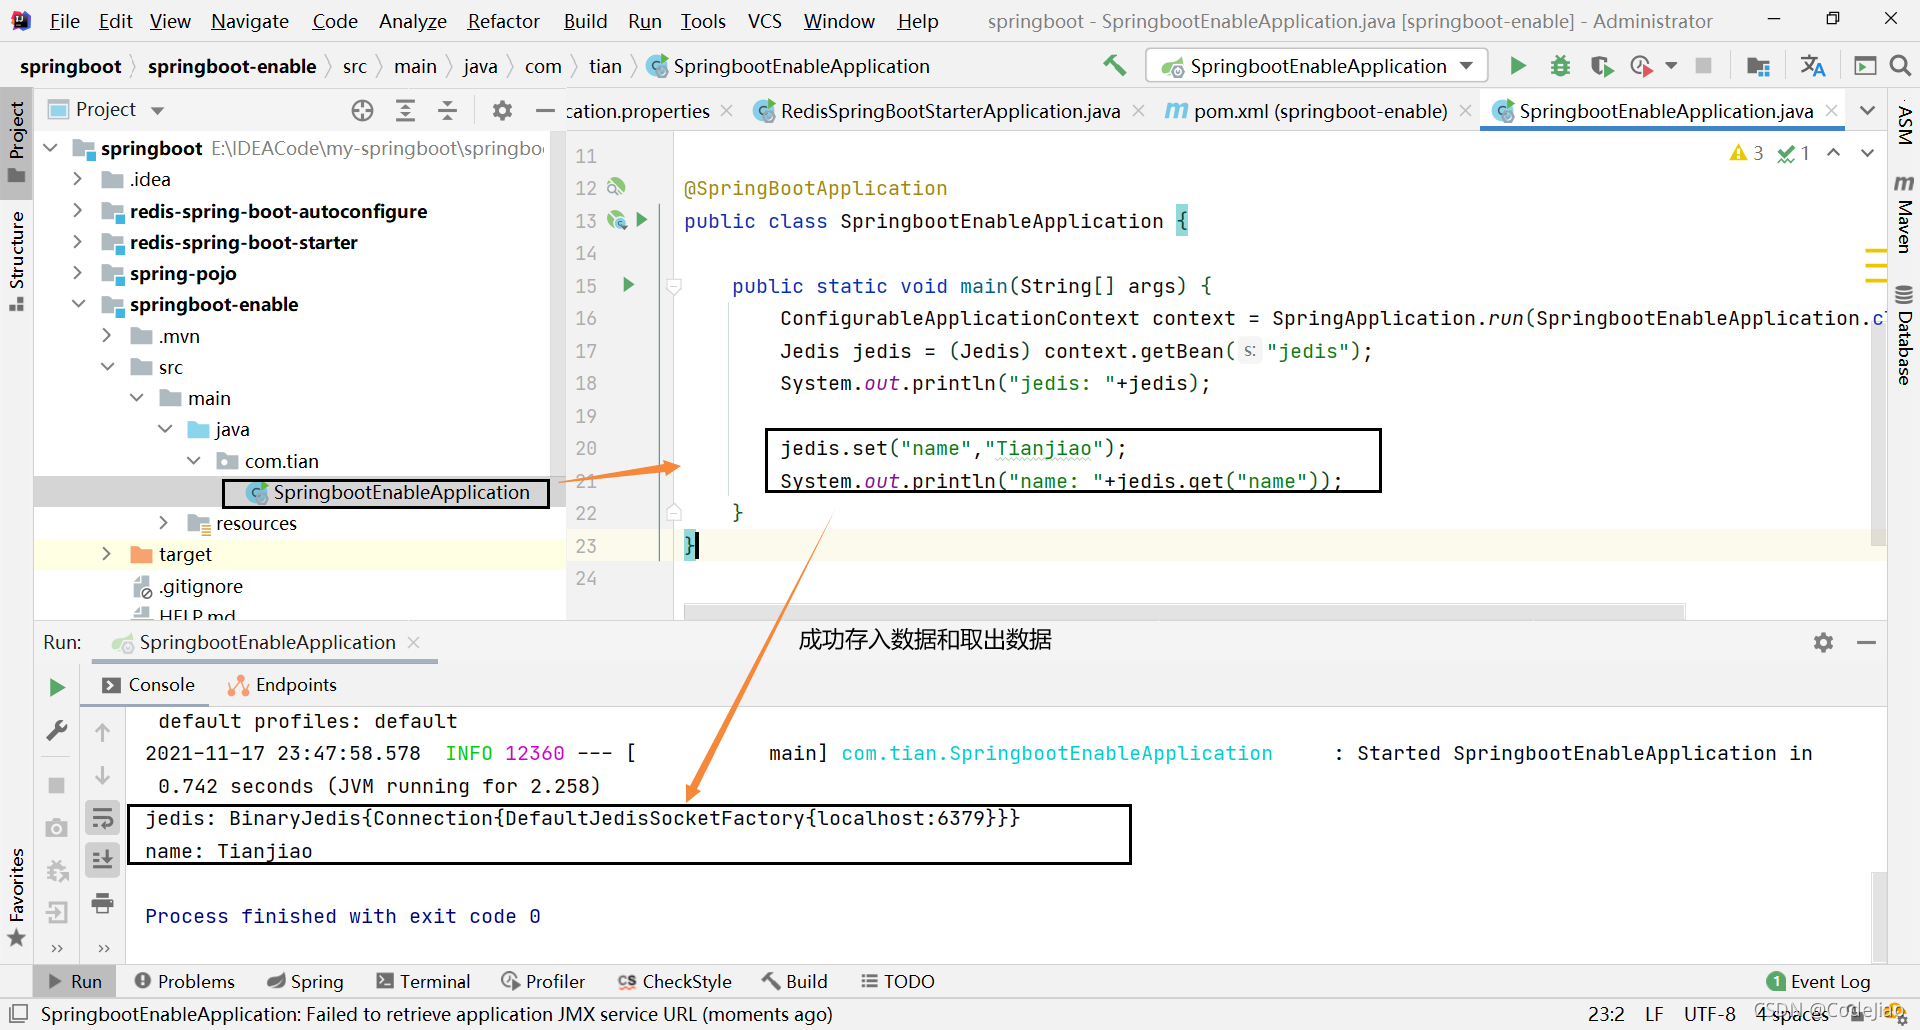Click the print icon in console
The width and height of the screenshot is (1920, 1030).
[x=102, y=903]
